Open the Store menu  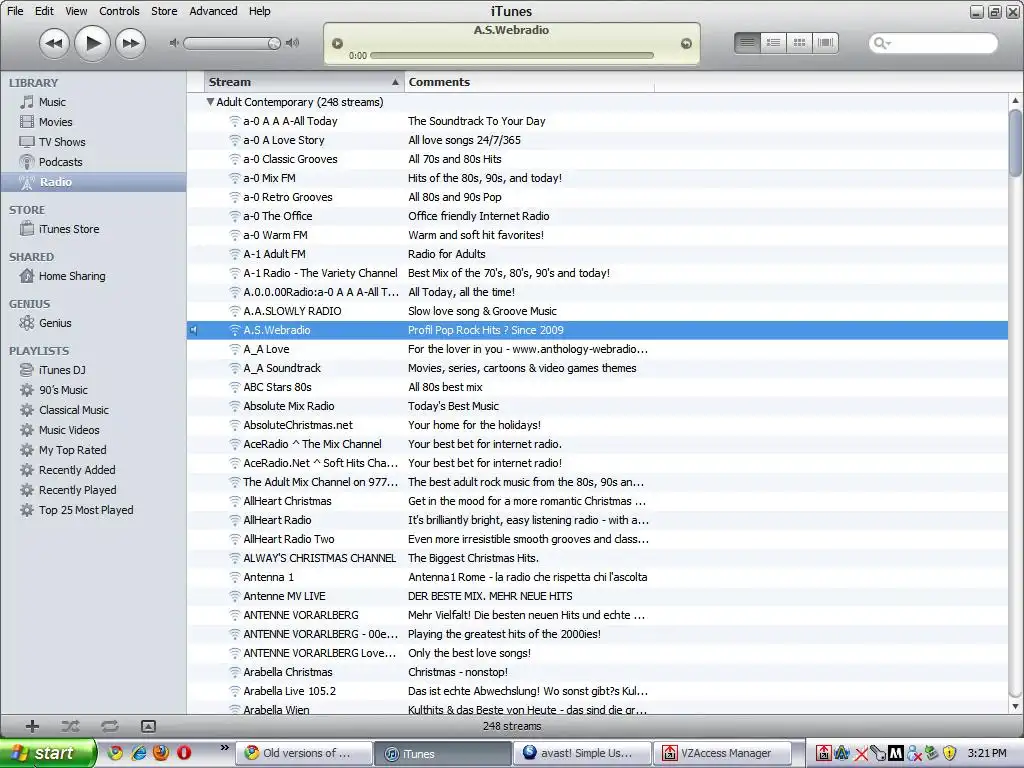point(164,11)
